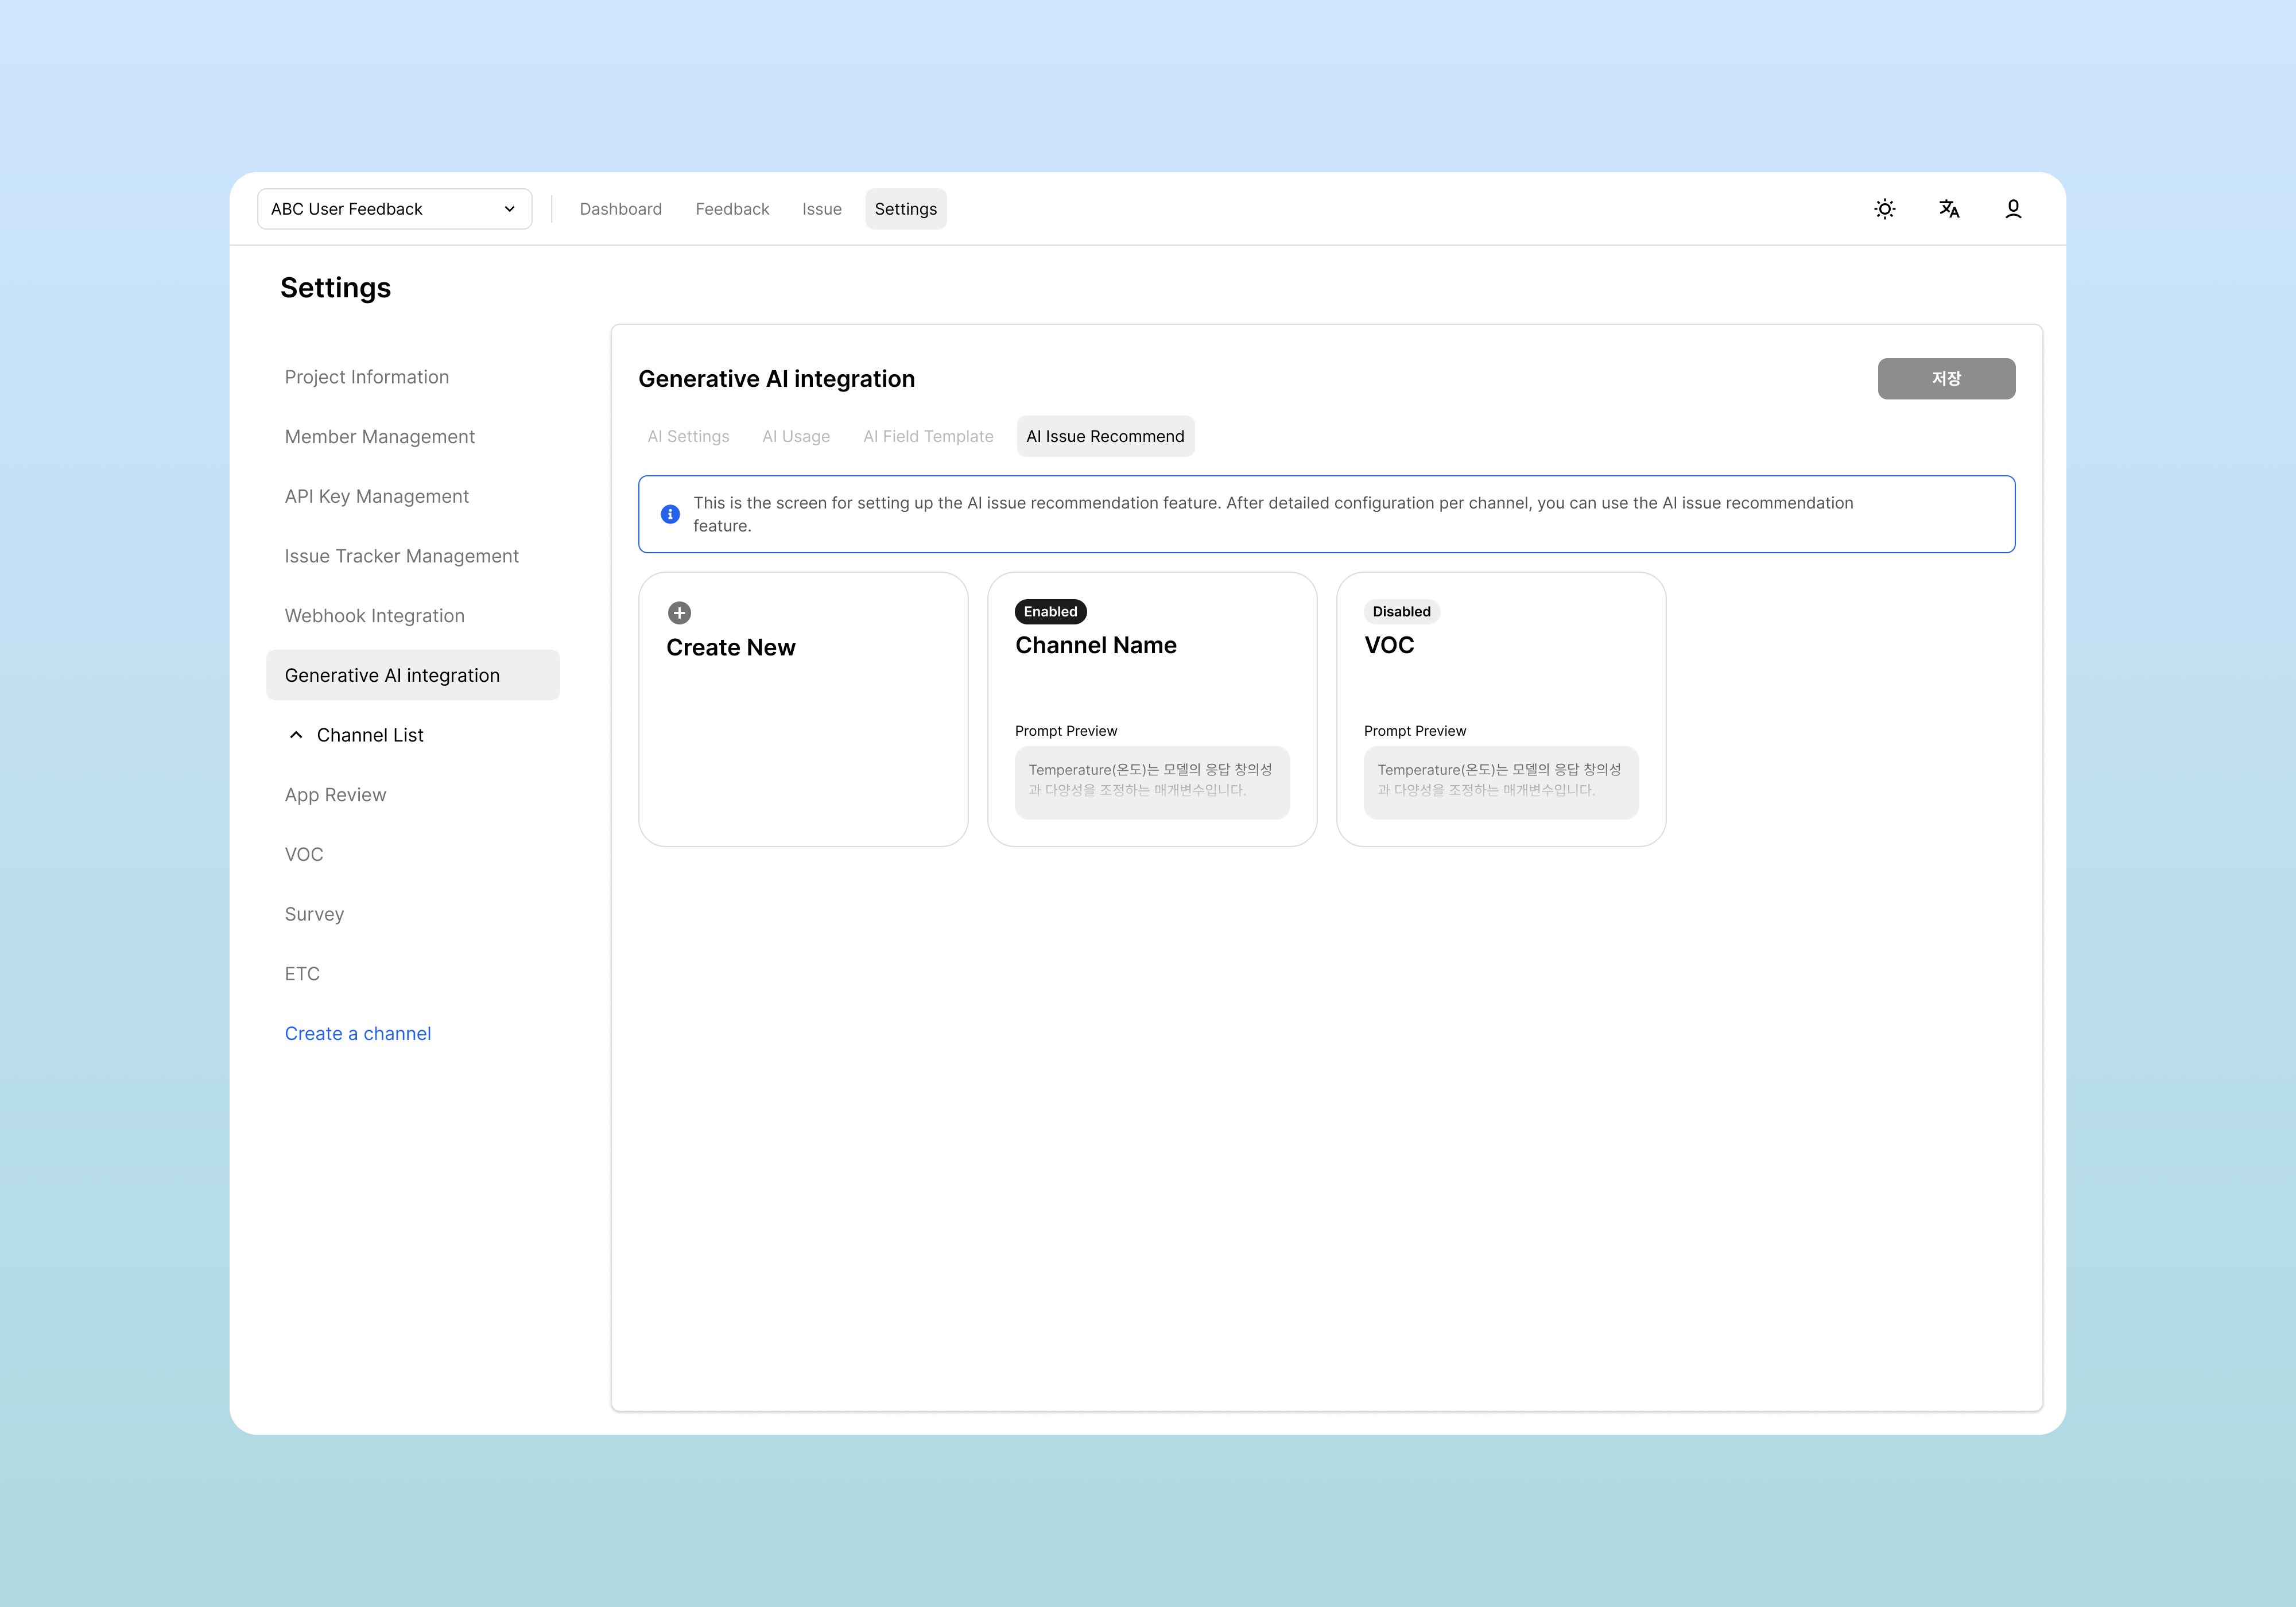2296x1607 pixels.
Task: Click the Enabled badge on Channel Name card
Action: coord(1050,612)
